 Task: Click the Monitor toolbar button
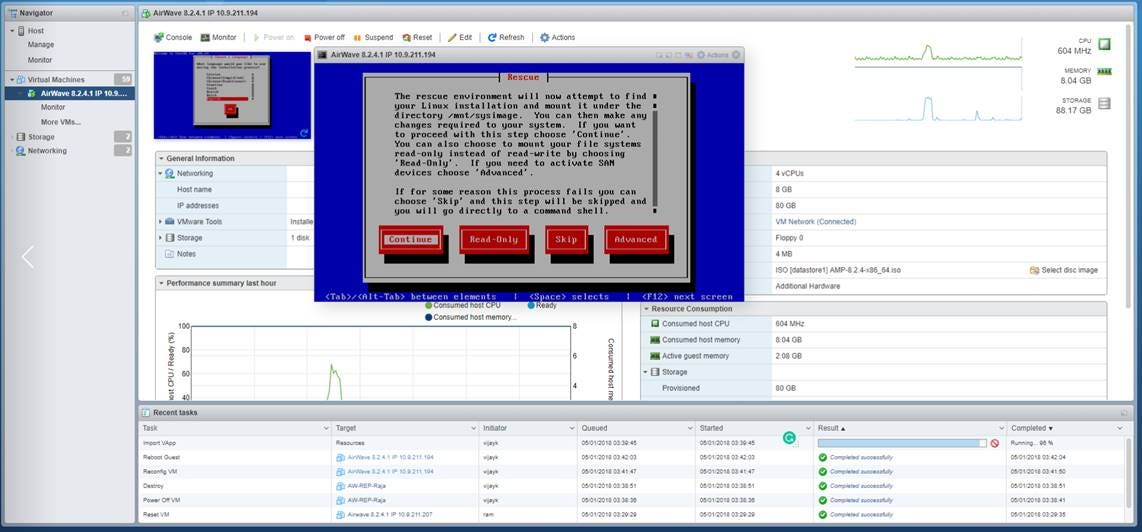pyautogui.click(x=218, y=37)
